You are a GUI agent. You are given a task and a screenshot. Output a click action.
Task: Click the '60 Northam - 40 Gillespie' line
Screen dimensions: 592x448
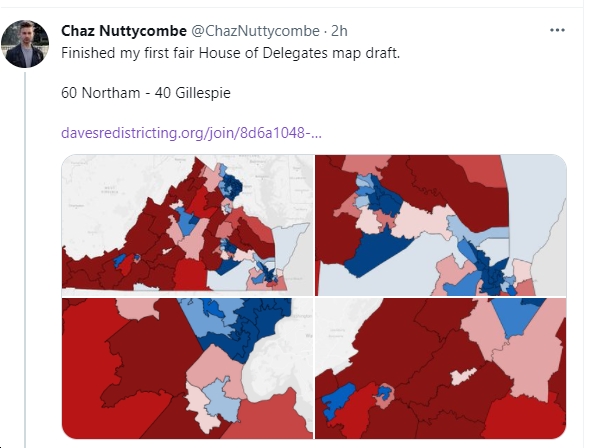coord(146,93)
